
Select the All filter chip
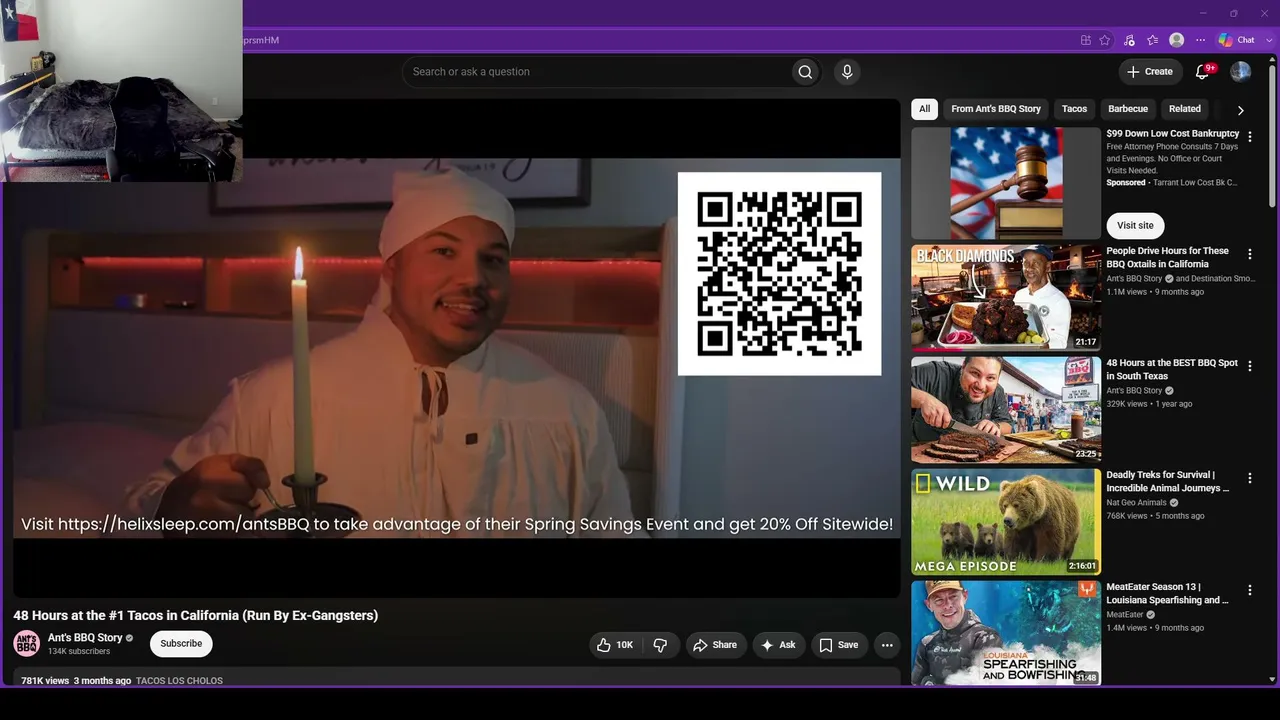[x=924, y=109]
